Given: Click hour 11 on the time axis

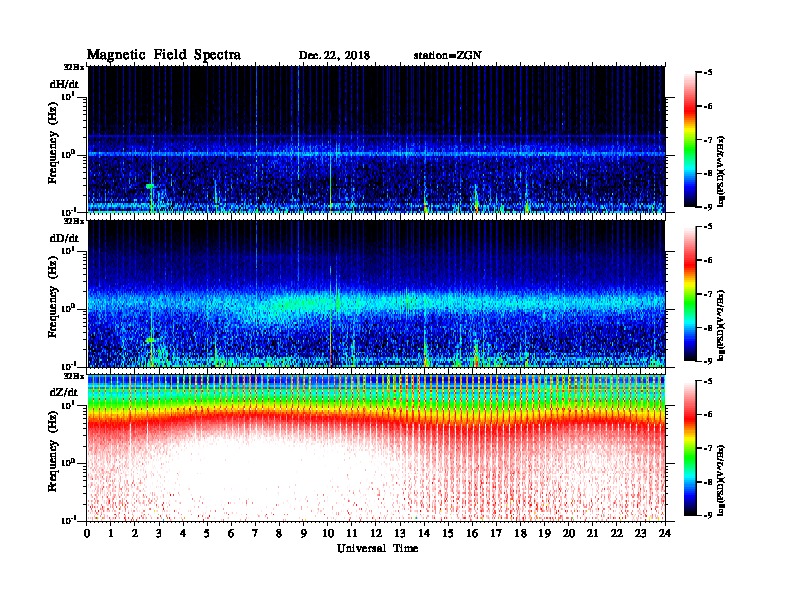Looking at the screenshot, I should tap(352, 534).
